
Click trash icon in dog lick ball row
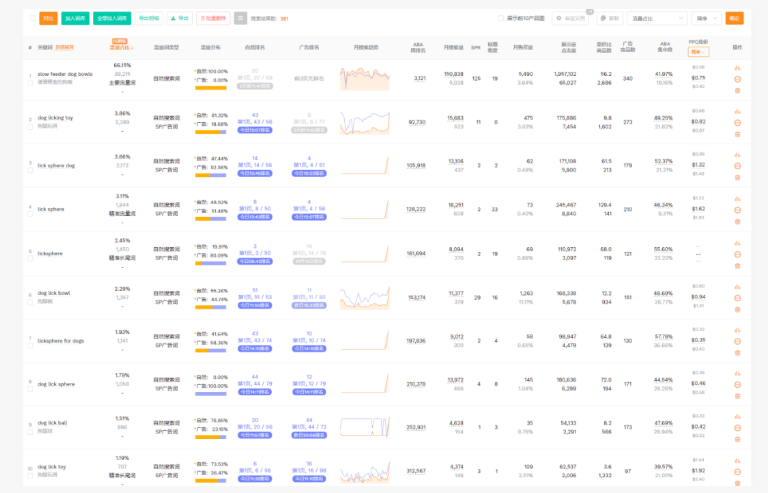click(x=737, y=439)
